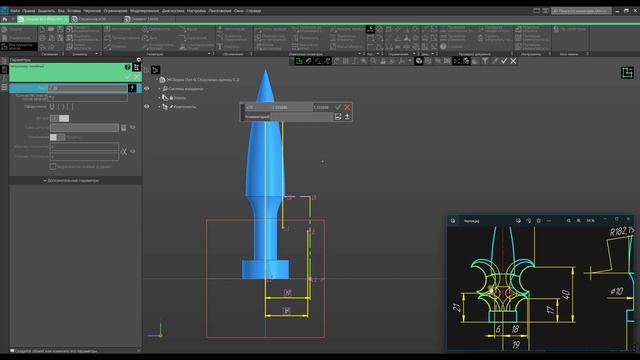Click the cube orientation icon in the quick toolbar
The image size is (640, 360).
click(x=419, y=61)
